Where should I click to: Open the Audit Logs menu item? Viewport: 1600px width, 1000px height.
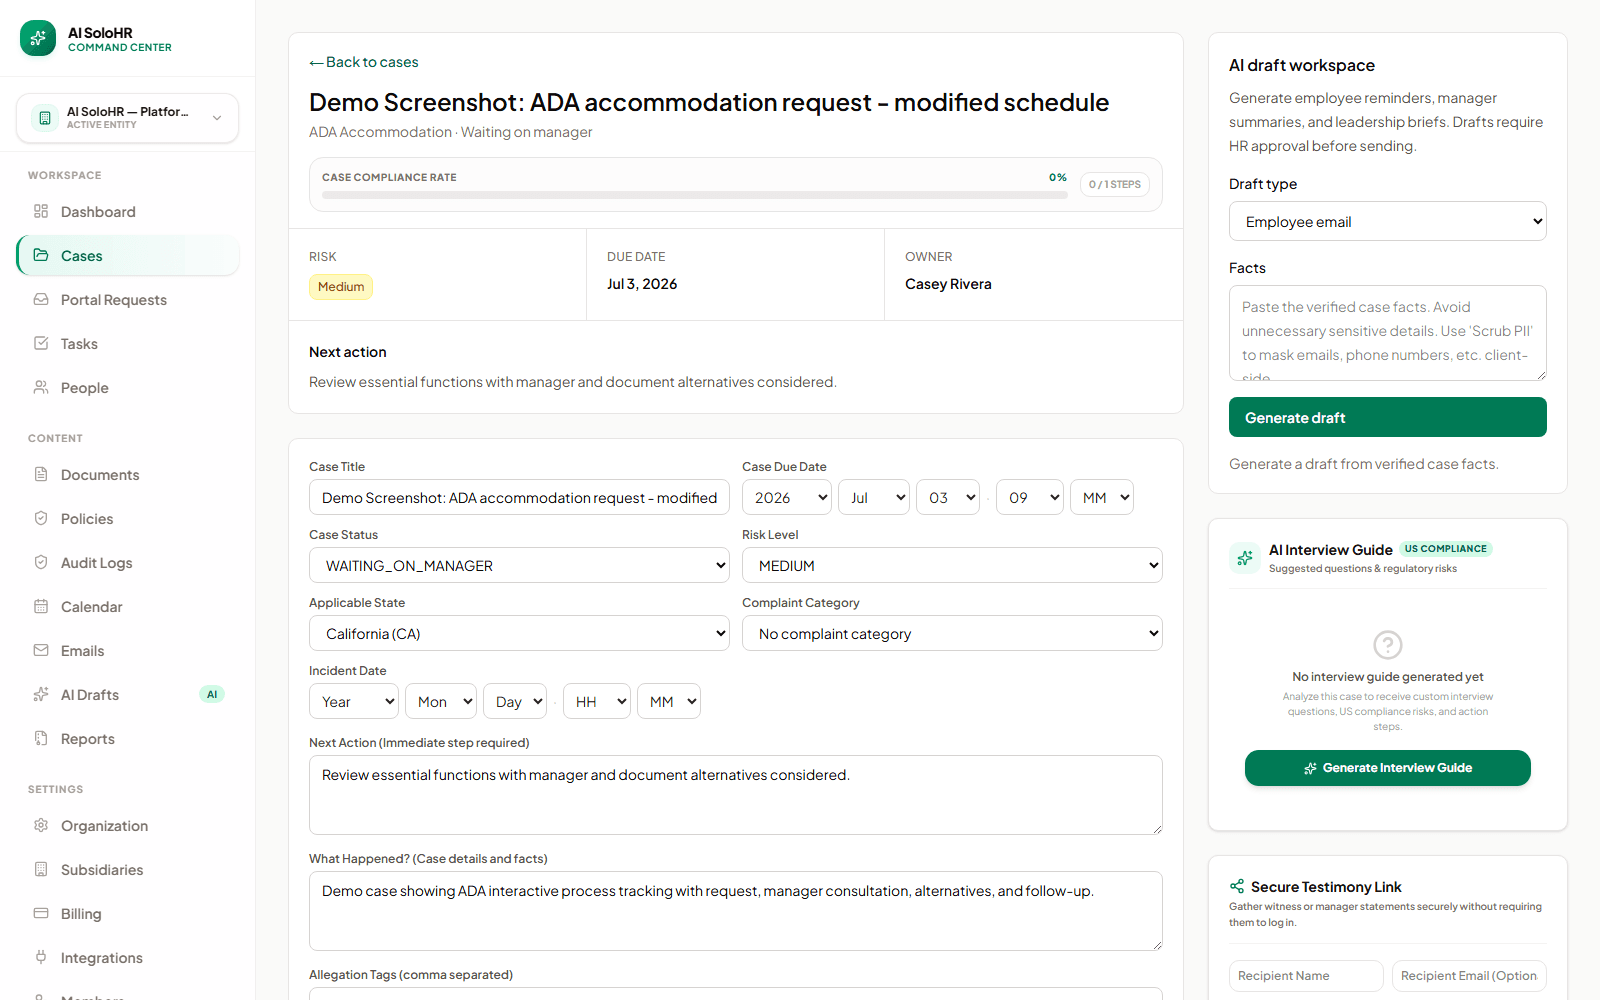point(127,562)
